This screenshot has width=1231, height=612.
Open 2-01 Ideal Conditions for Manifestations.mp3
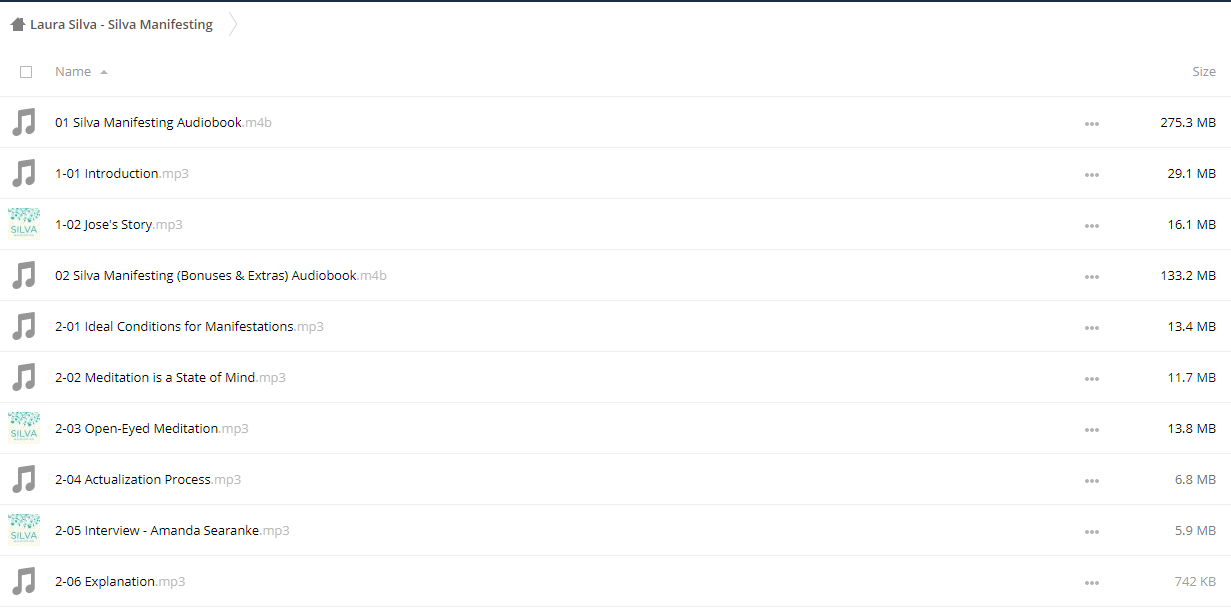pyautogui.click(x=189, y=327)
